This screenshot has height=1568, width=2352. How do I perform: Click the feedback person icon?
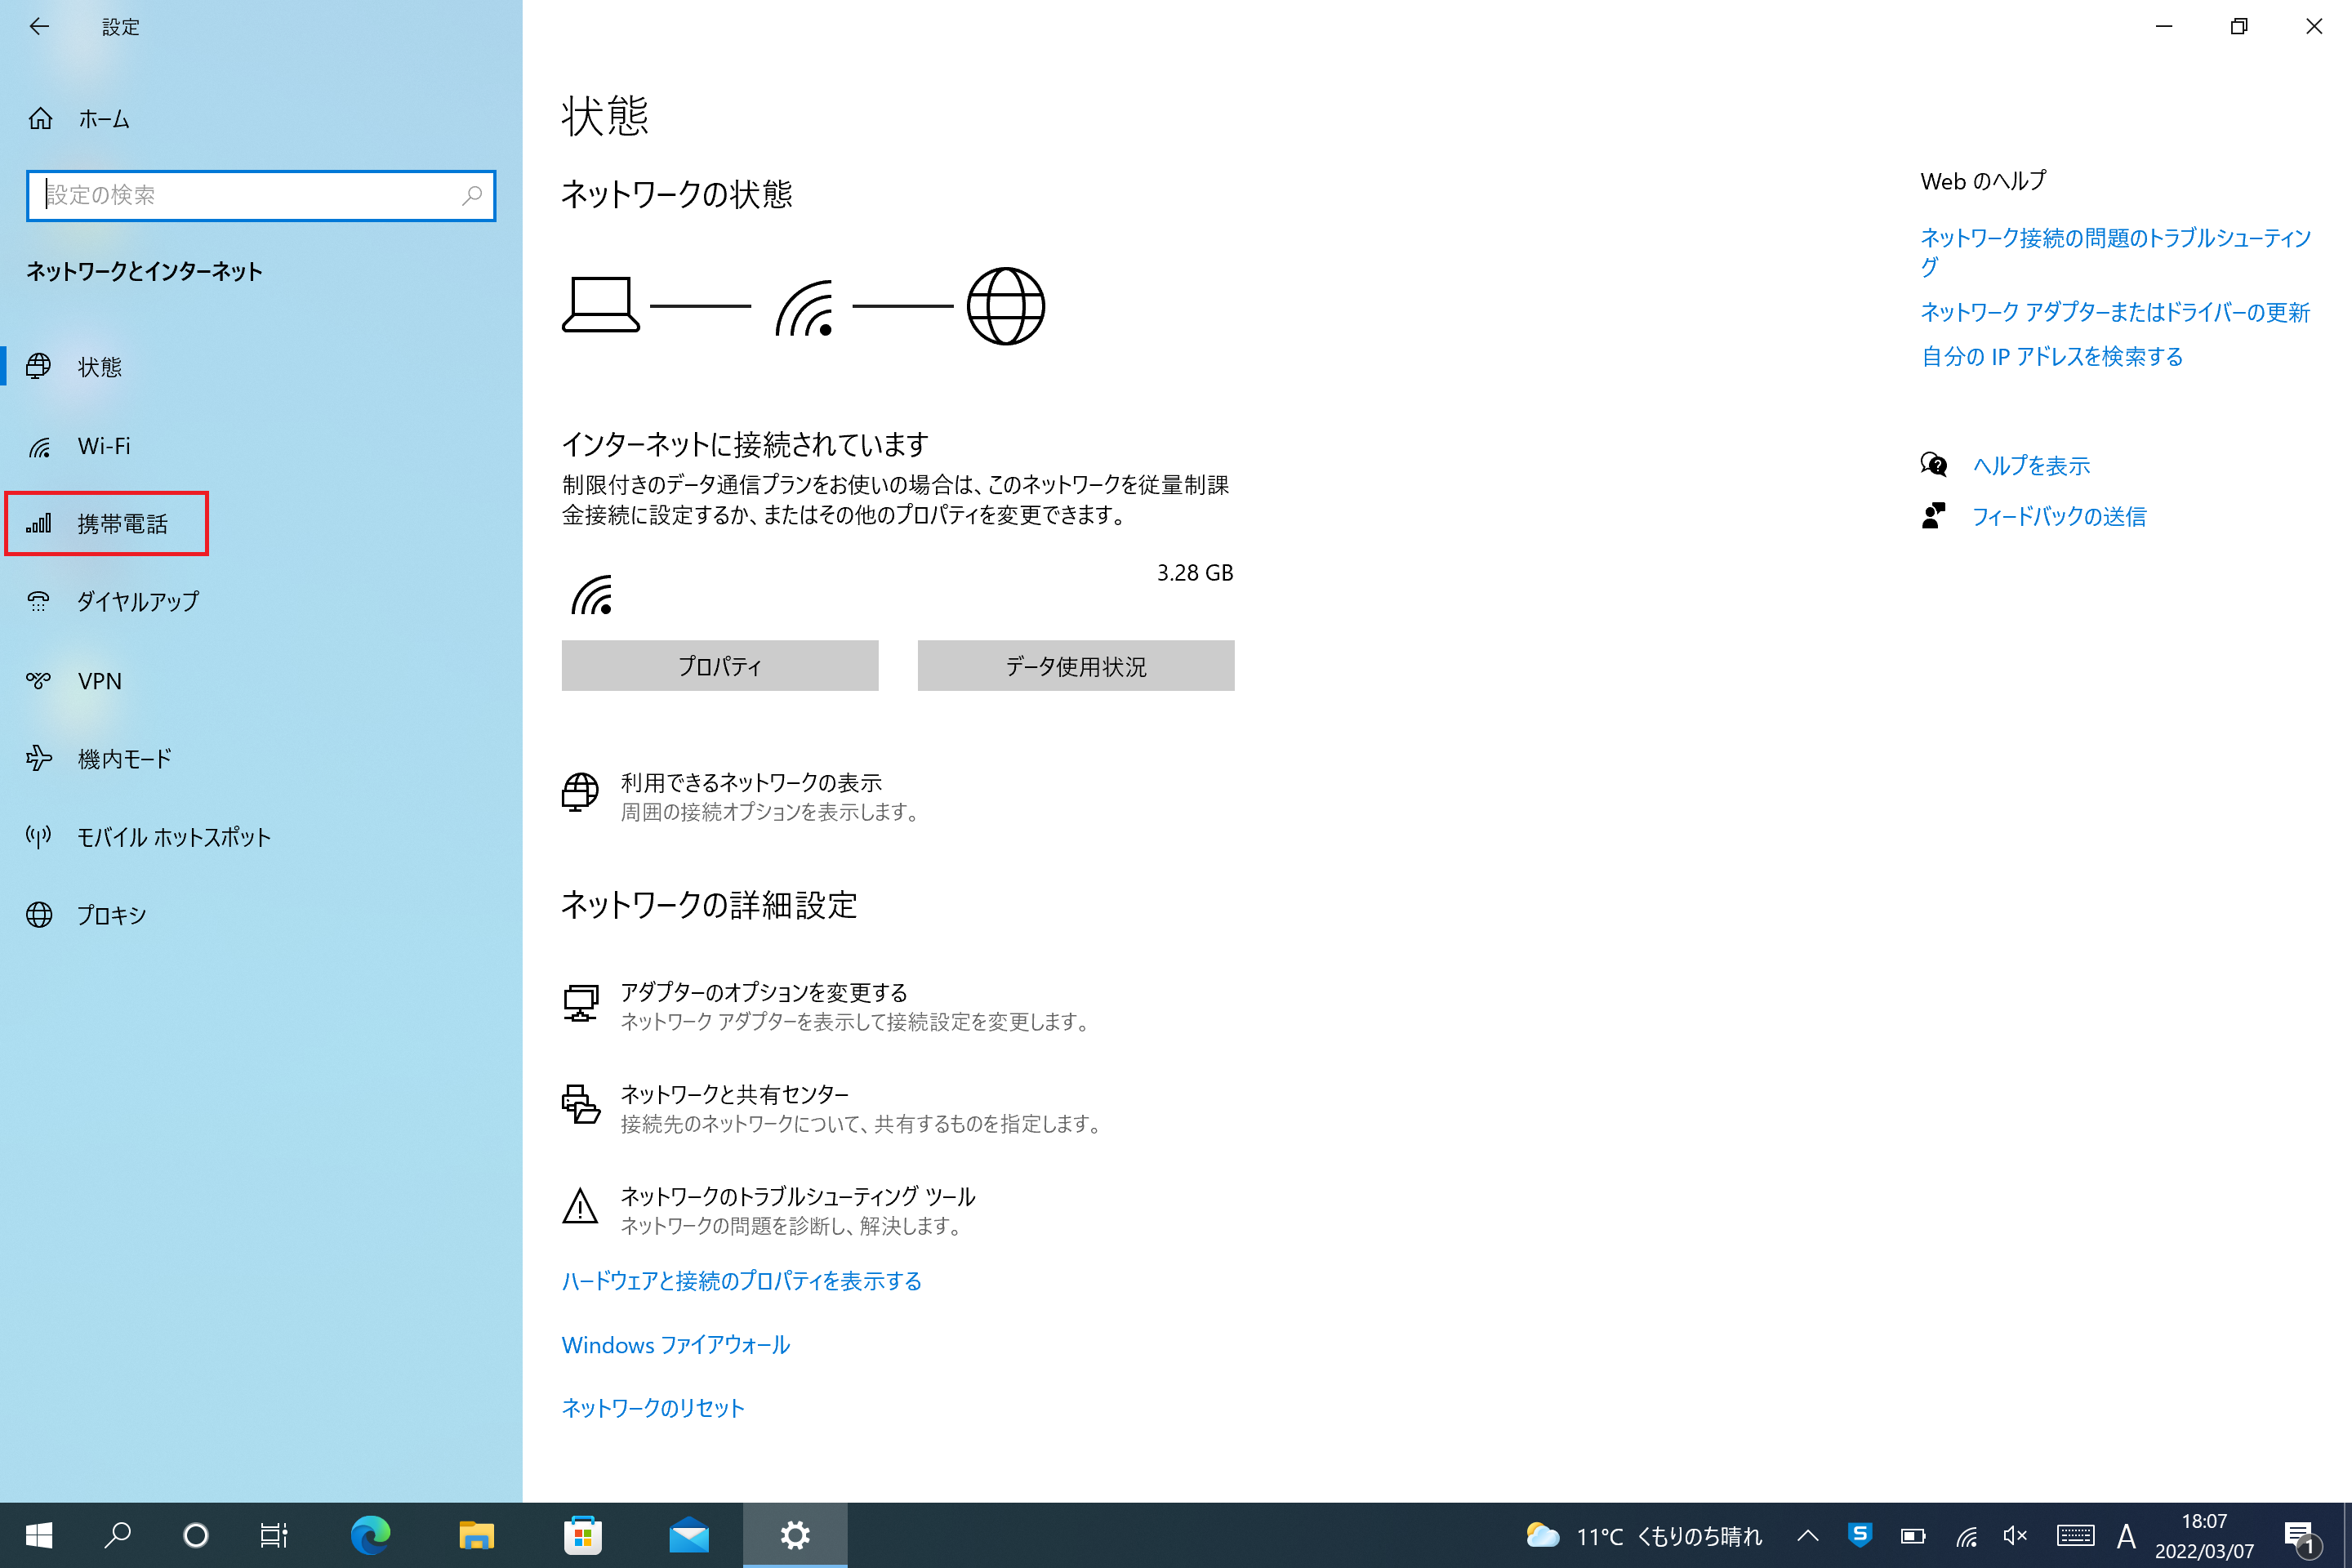(1934, 516)
